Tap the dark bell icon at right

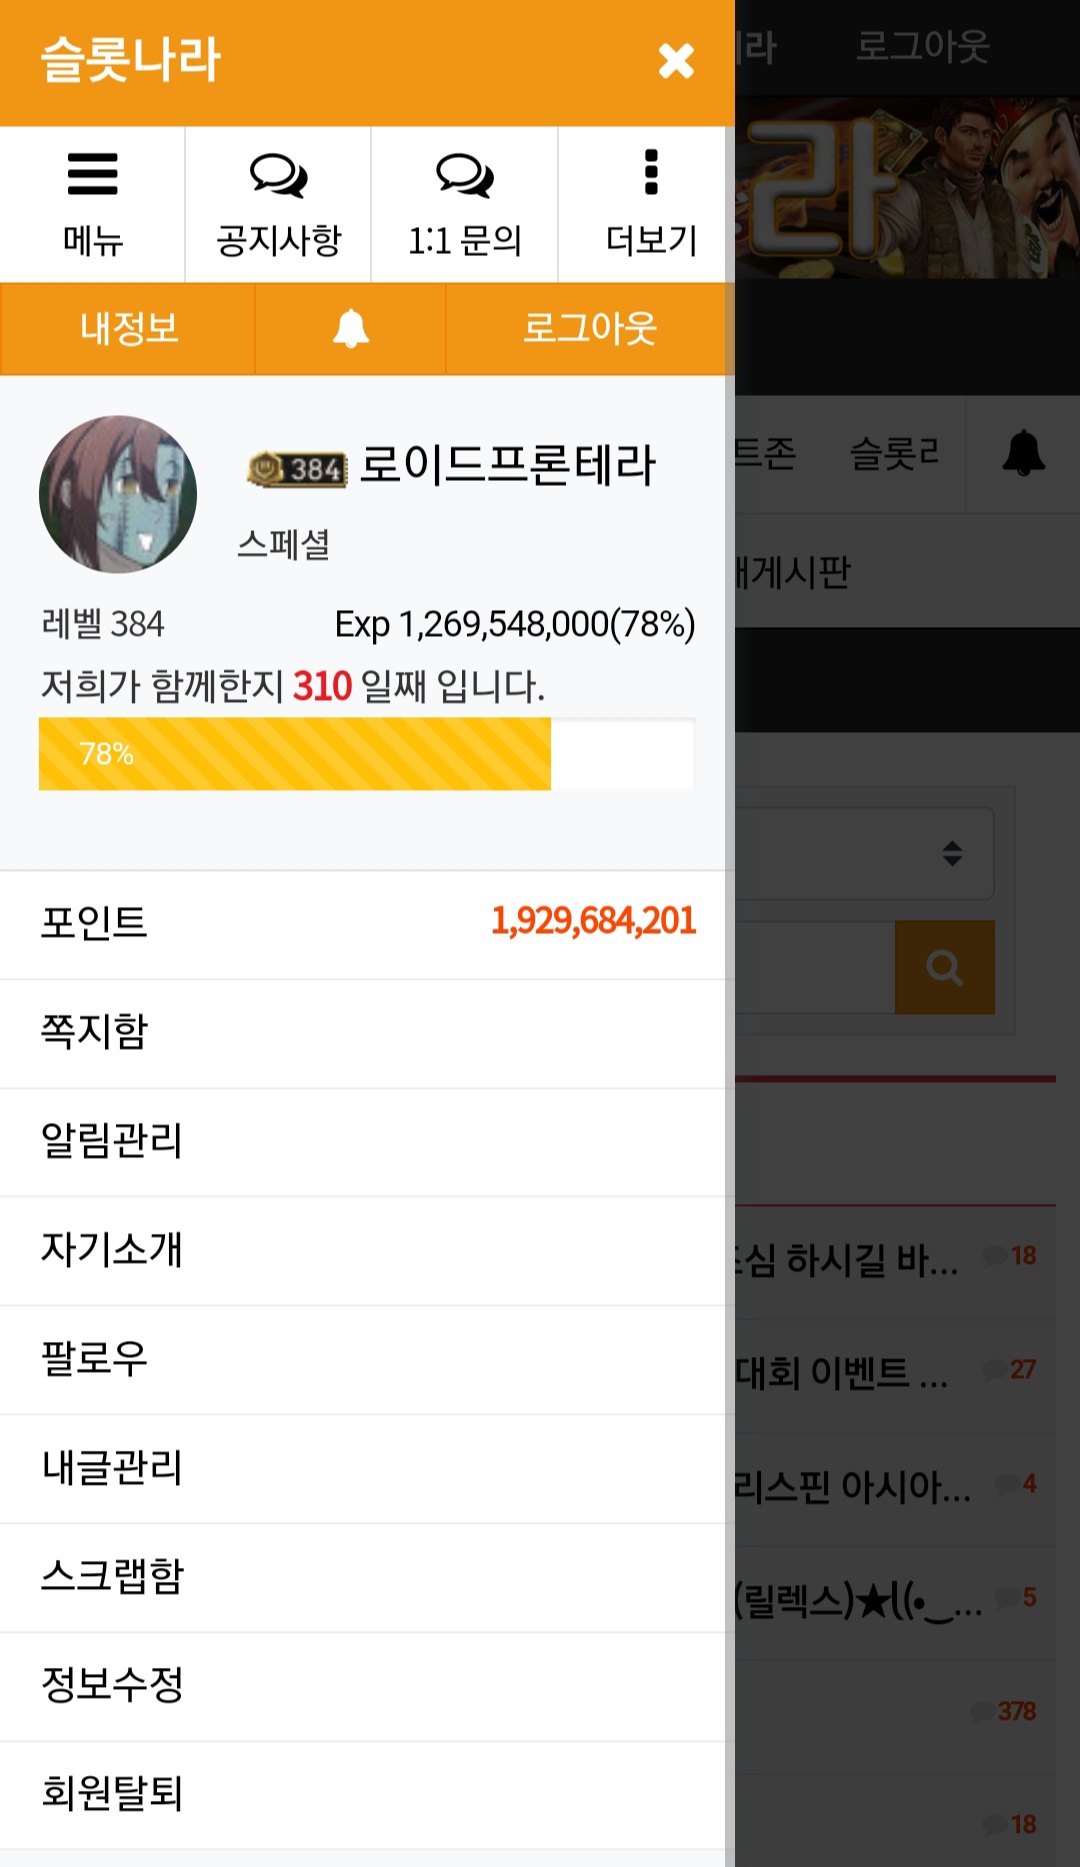click(1023, 453)
